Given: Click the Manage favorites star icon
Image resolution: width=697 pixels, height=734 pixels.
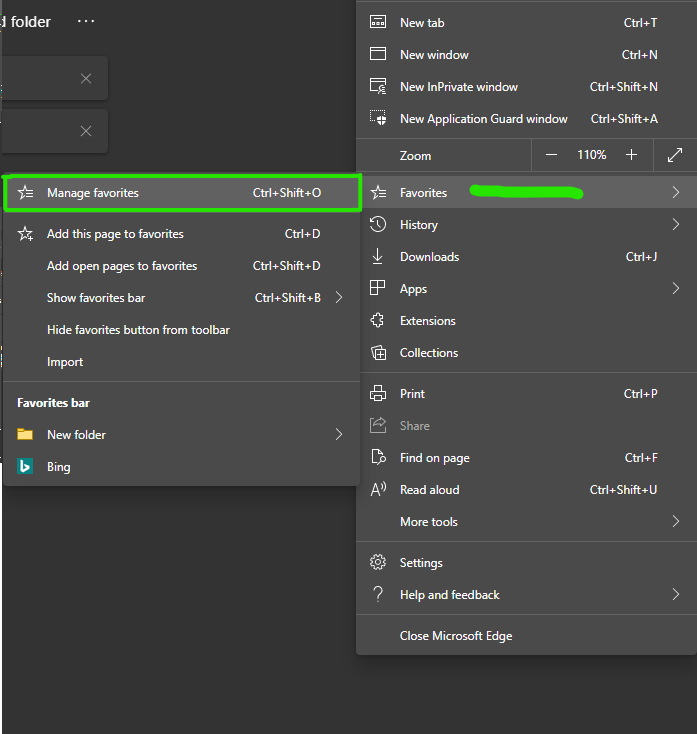Looking at the screenshot, I should click(x=25, y=192).
